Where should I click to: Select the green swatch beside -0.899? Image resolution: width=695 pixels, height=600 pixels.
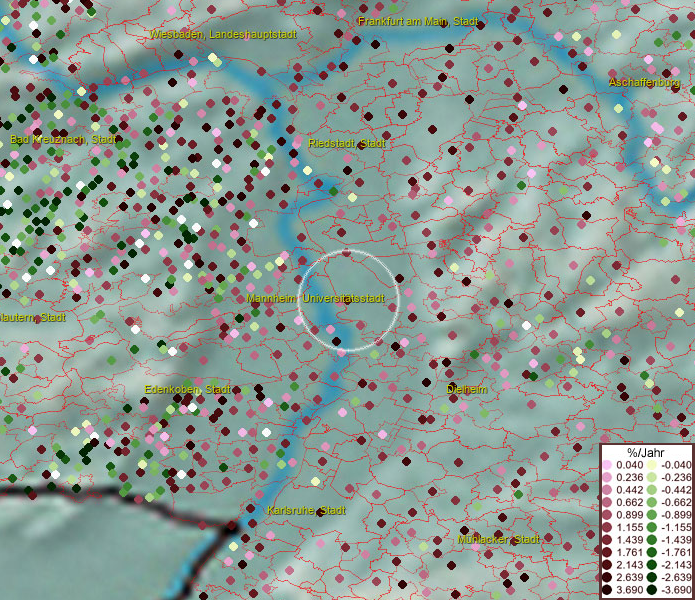tap(652, 515)
